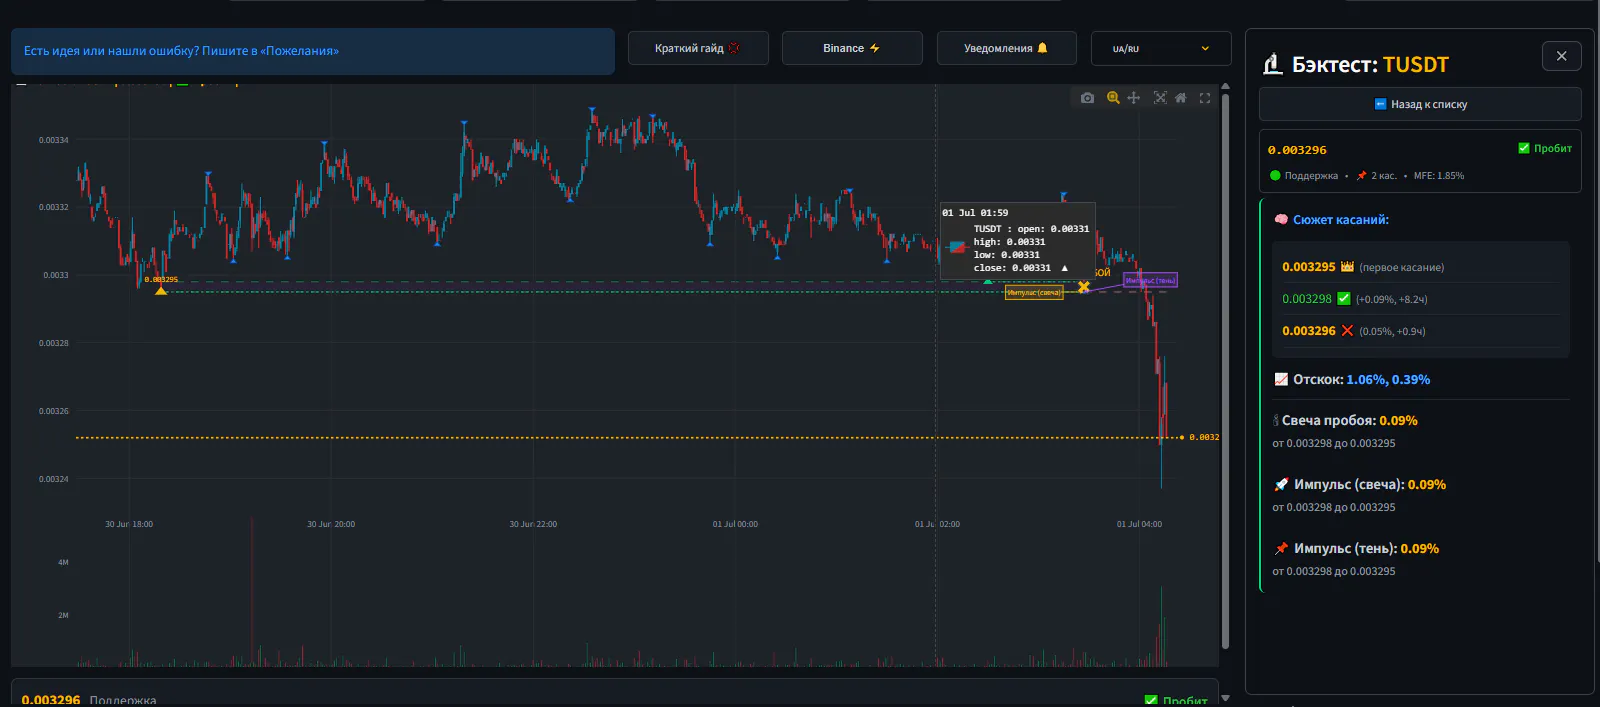Viewport: 1600px width, 707px height.
Task: Click crown icon beside 0.003295 first touch
Action: click(x=1347, y=267)
